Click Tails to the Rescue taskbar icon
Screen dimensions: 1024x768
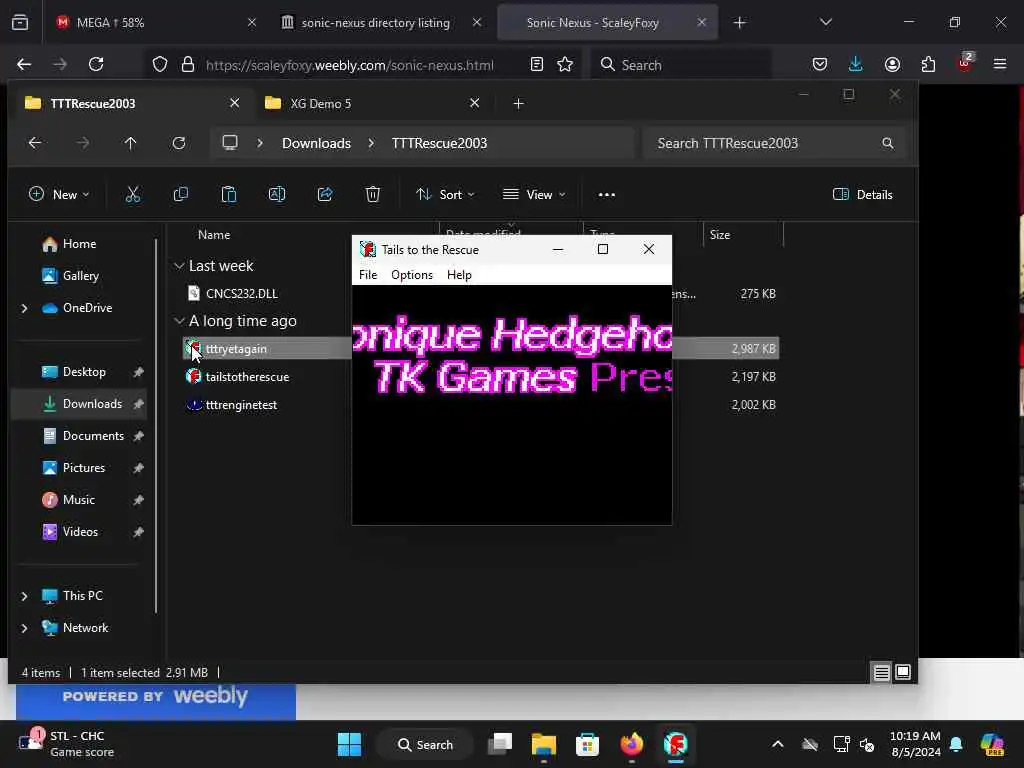tap(676, 744)
